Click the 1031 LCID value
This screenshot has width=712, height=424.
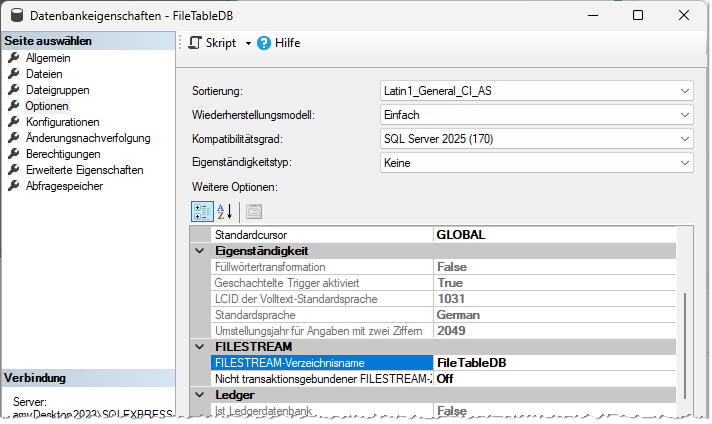point(451,299)
